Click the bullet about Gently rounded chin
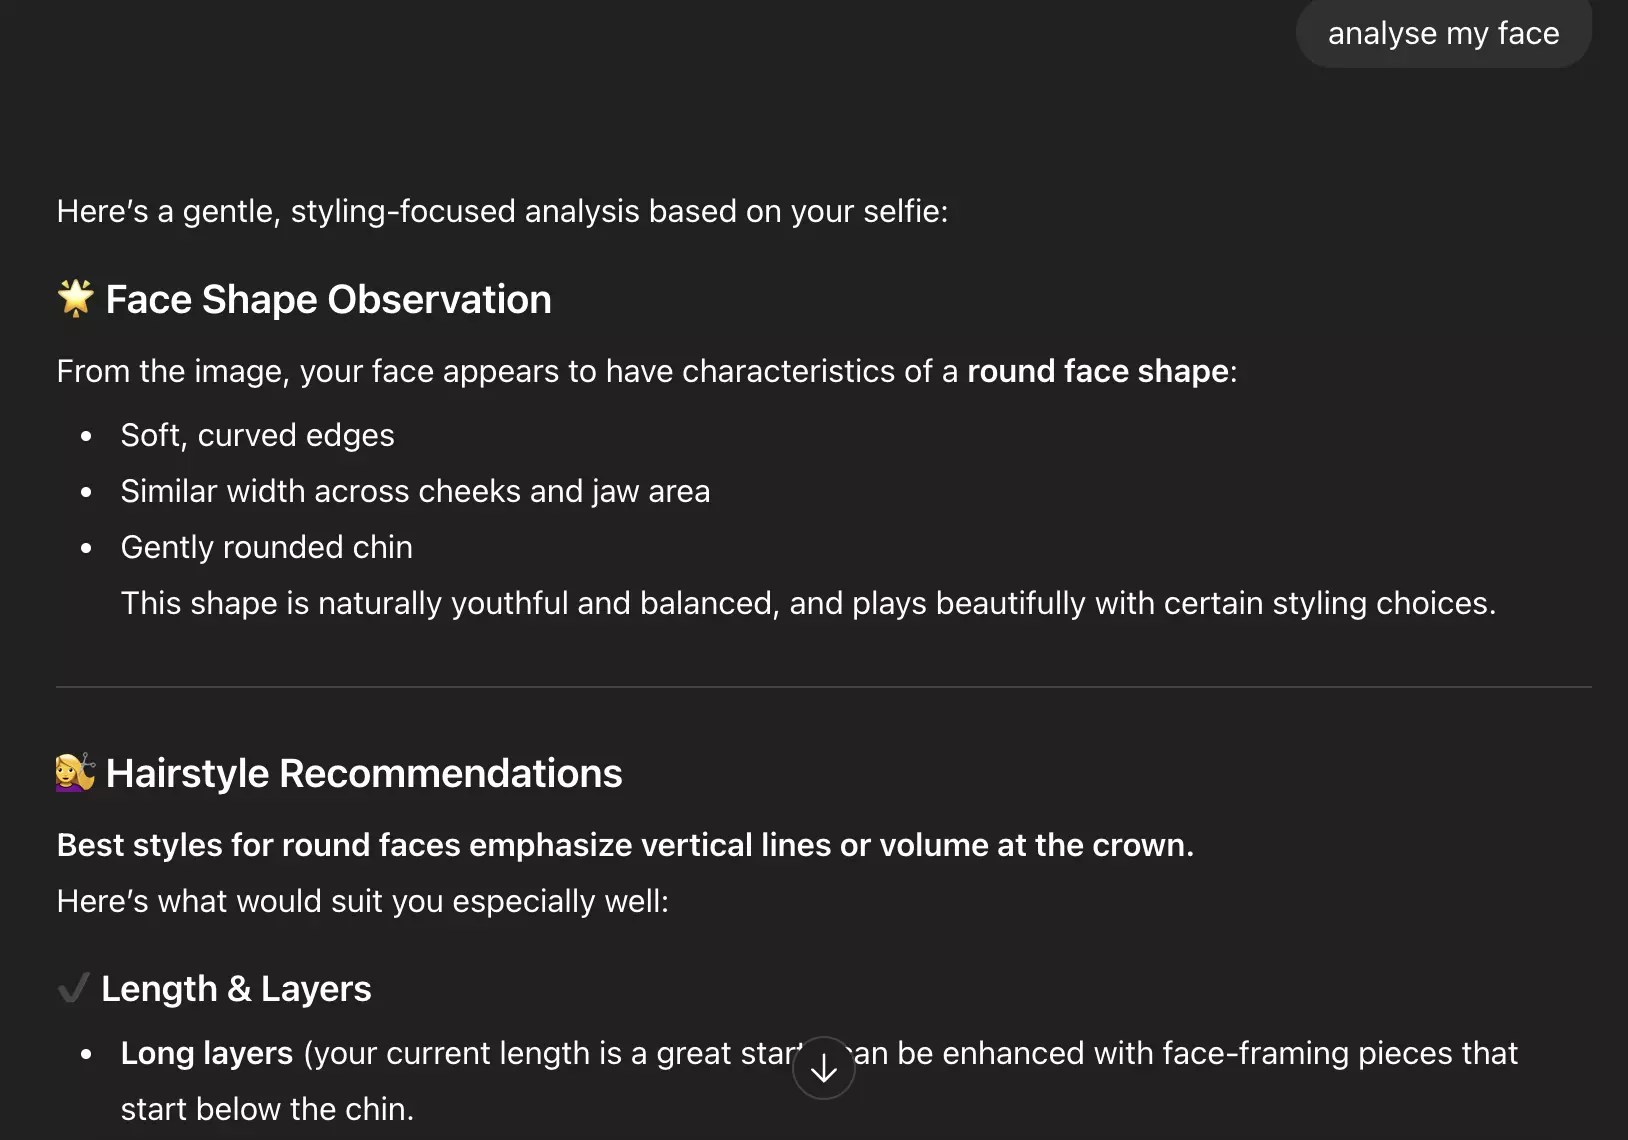 (266, 547)
